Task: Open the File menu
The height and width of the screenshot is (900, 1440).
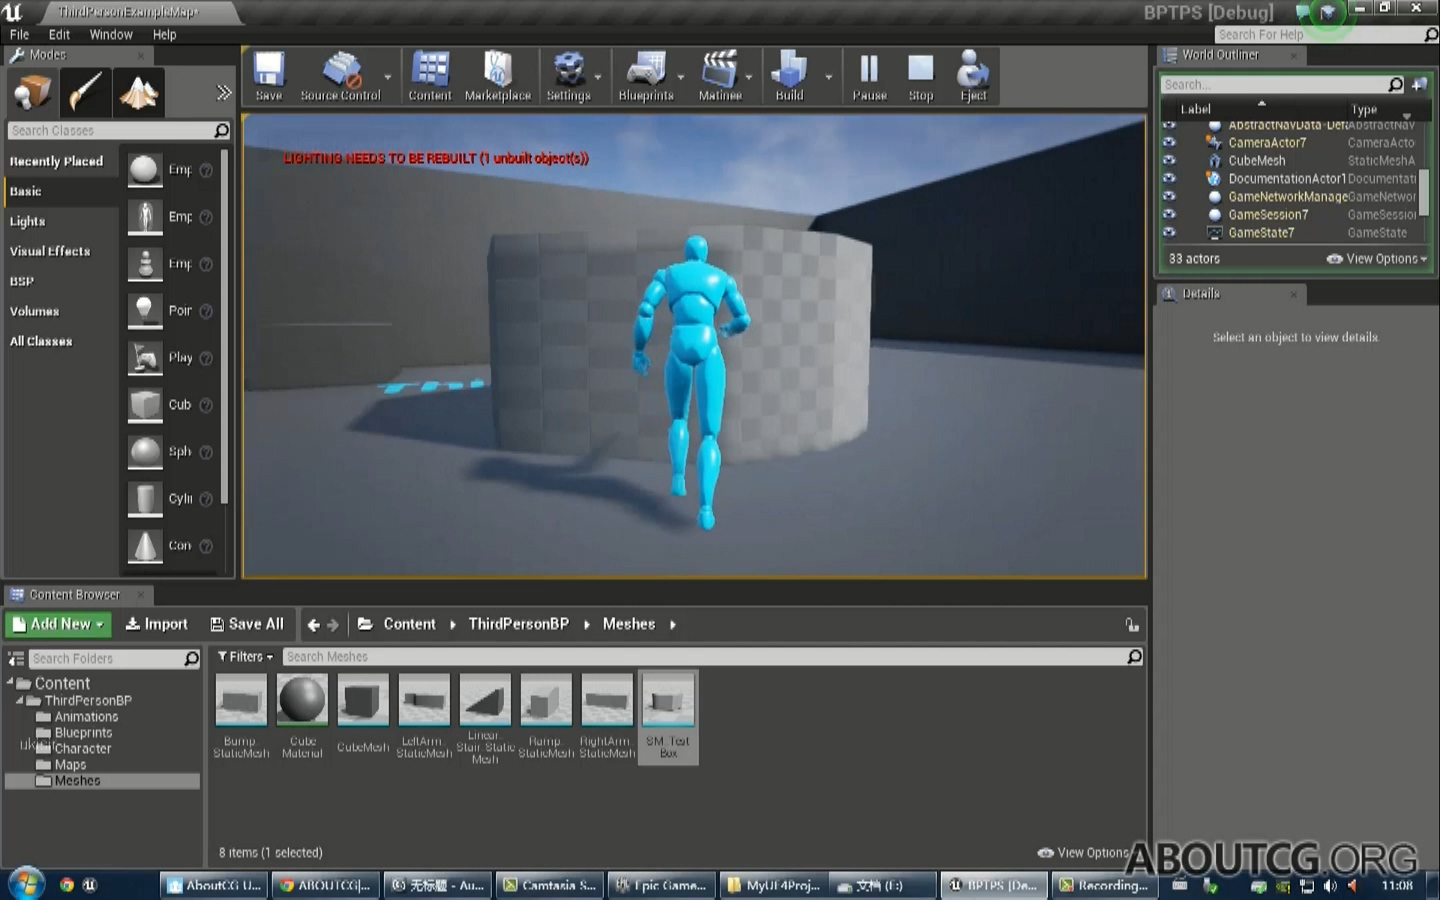Action: (x=19, y=34)
